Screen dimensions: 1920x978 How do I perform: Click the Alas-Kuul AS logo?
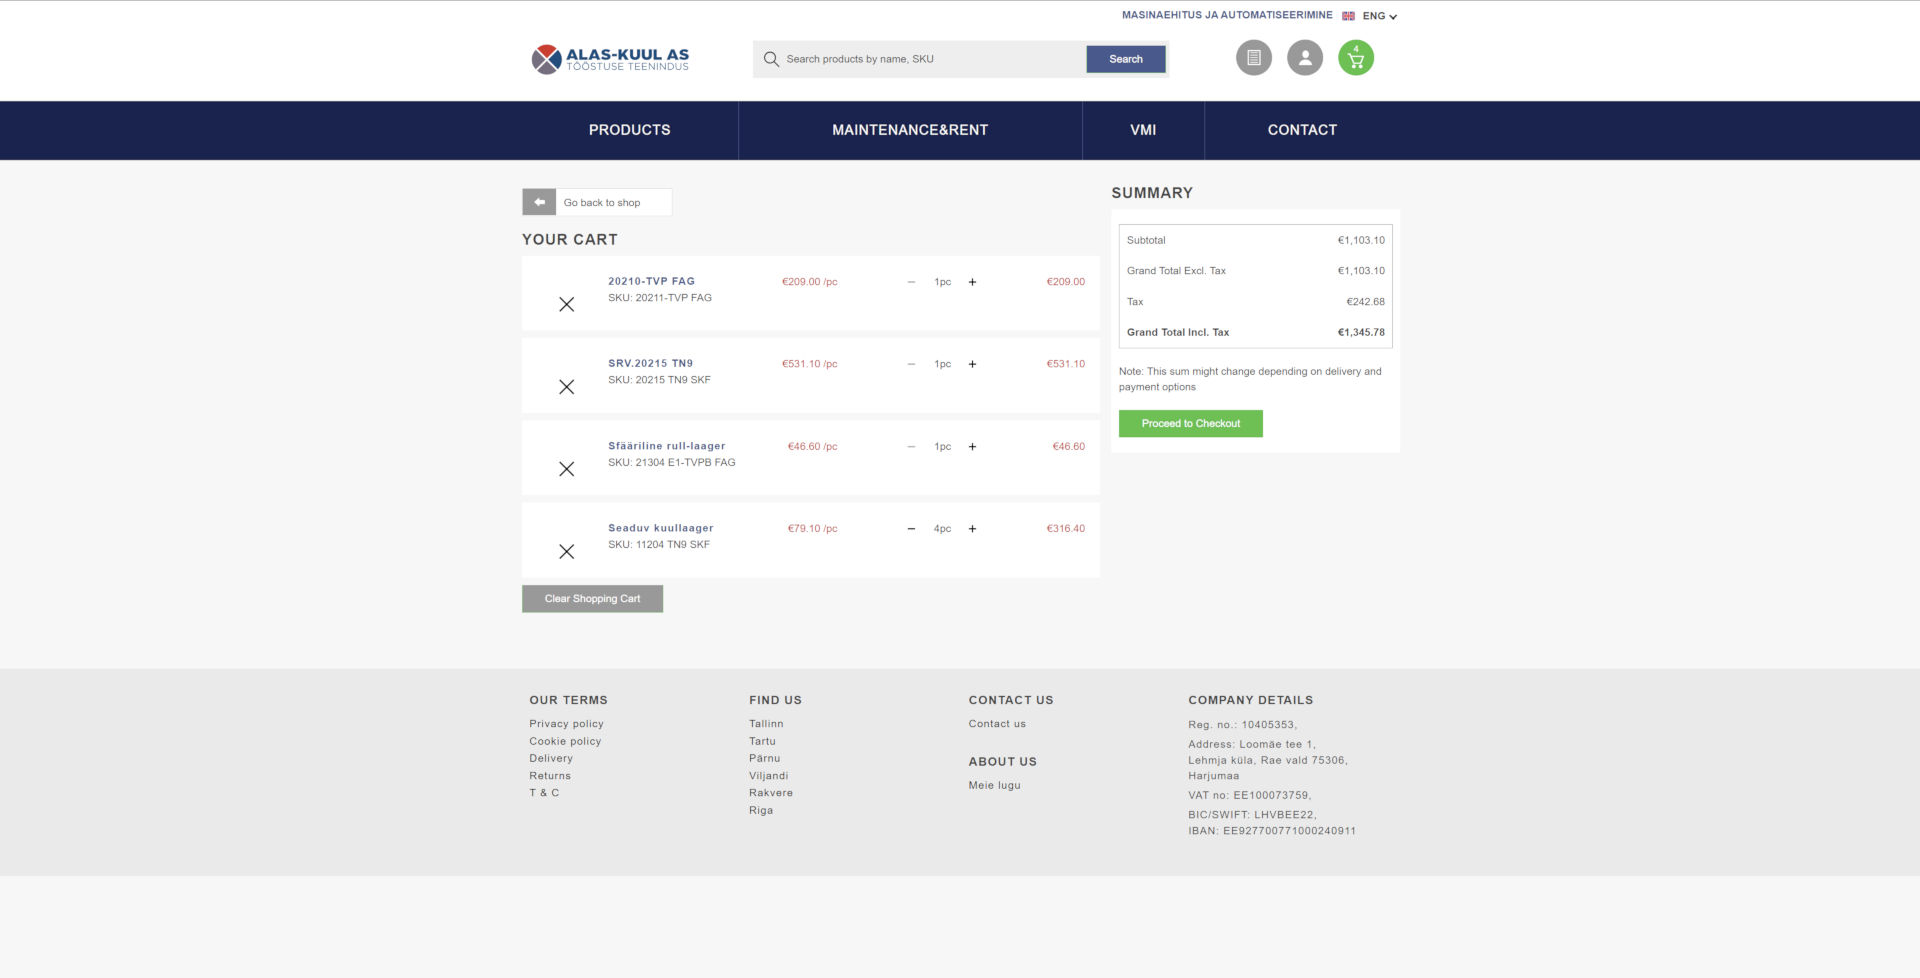[608, 58]
